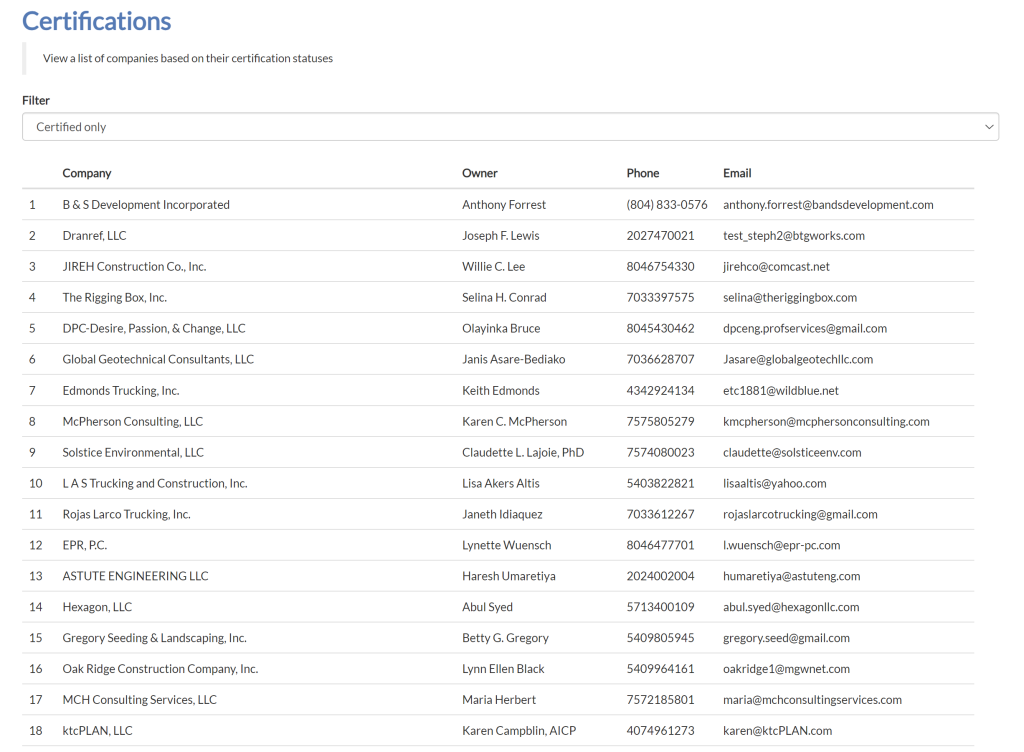Viewport: 1024px width, 752px height.
Task: Click owner name Selina H. Conrad
Action: click(504, 298)
